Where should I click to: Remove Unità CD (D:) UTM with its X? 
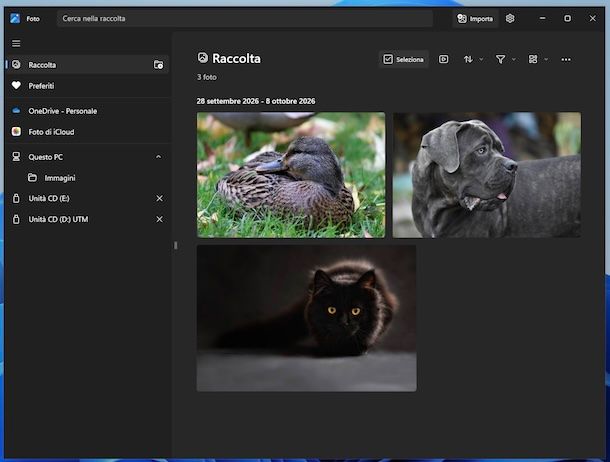[x=159, y=219]
